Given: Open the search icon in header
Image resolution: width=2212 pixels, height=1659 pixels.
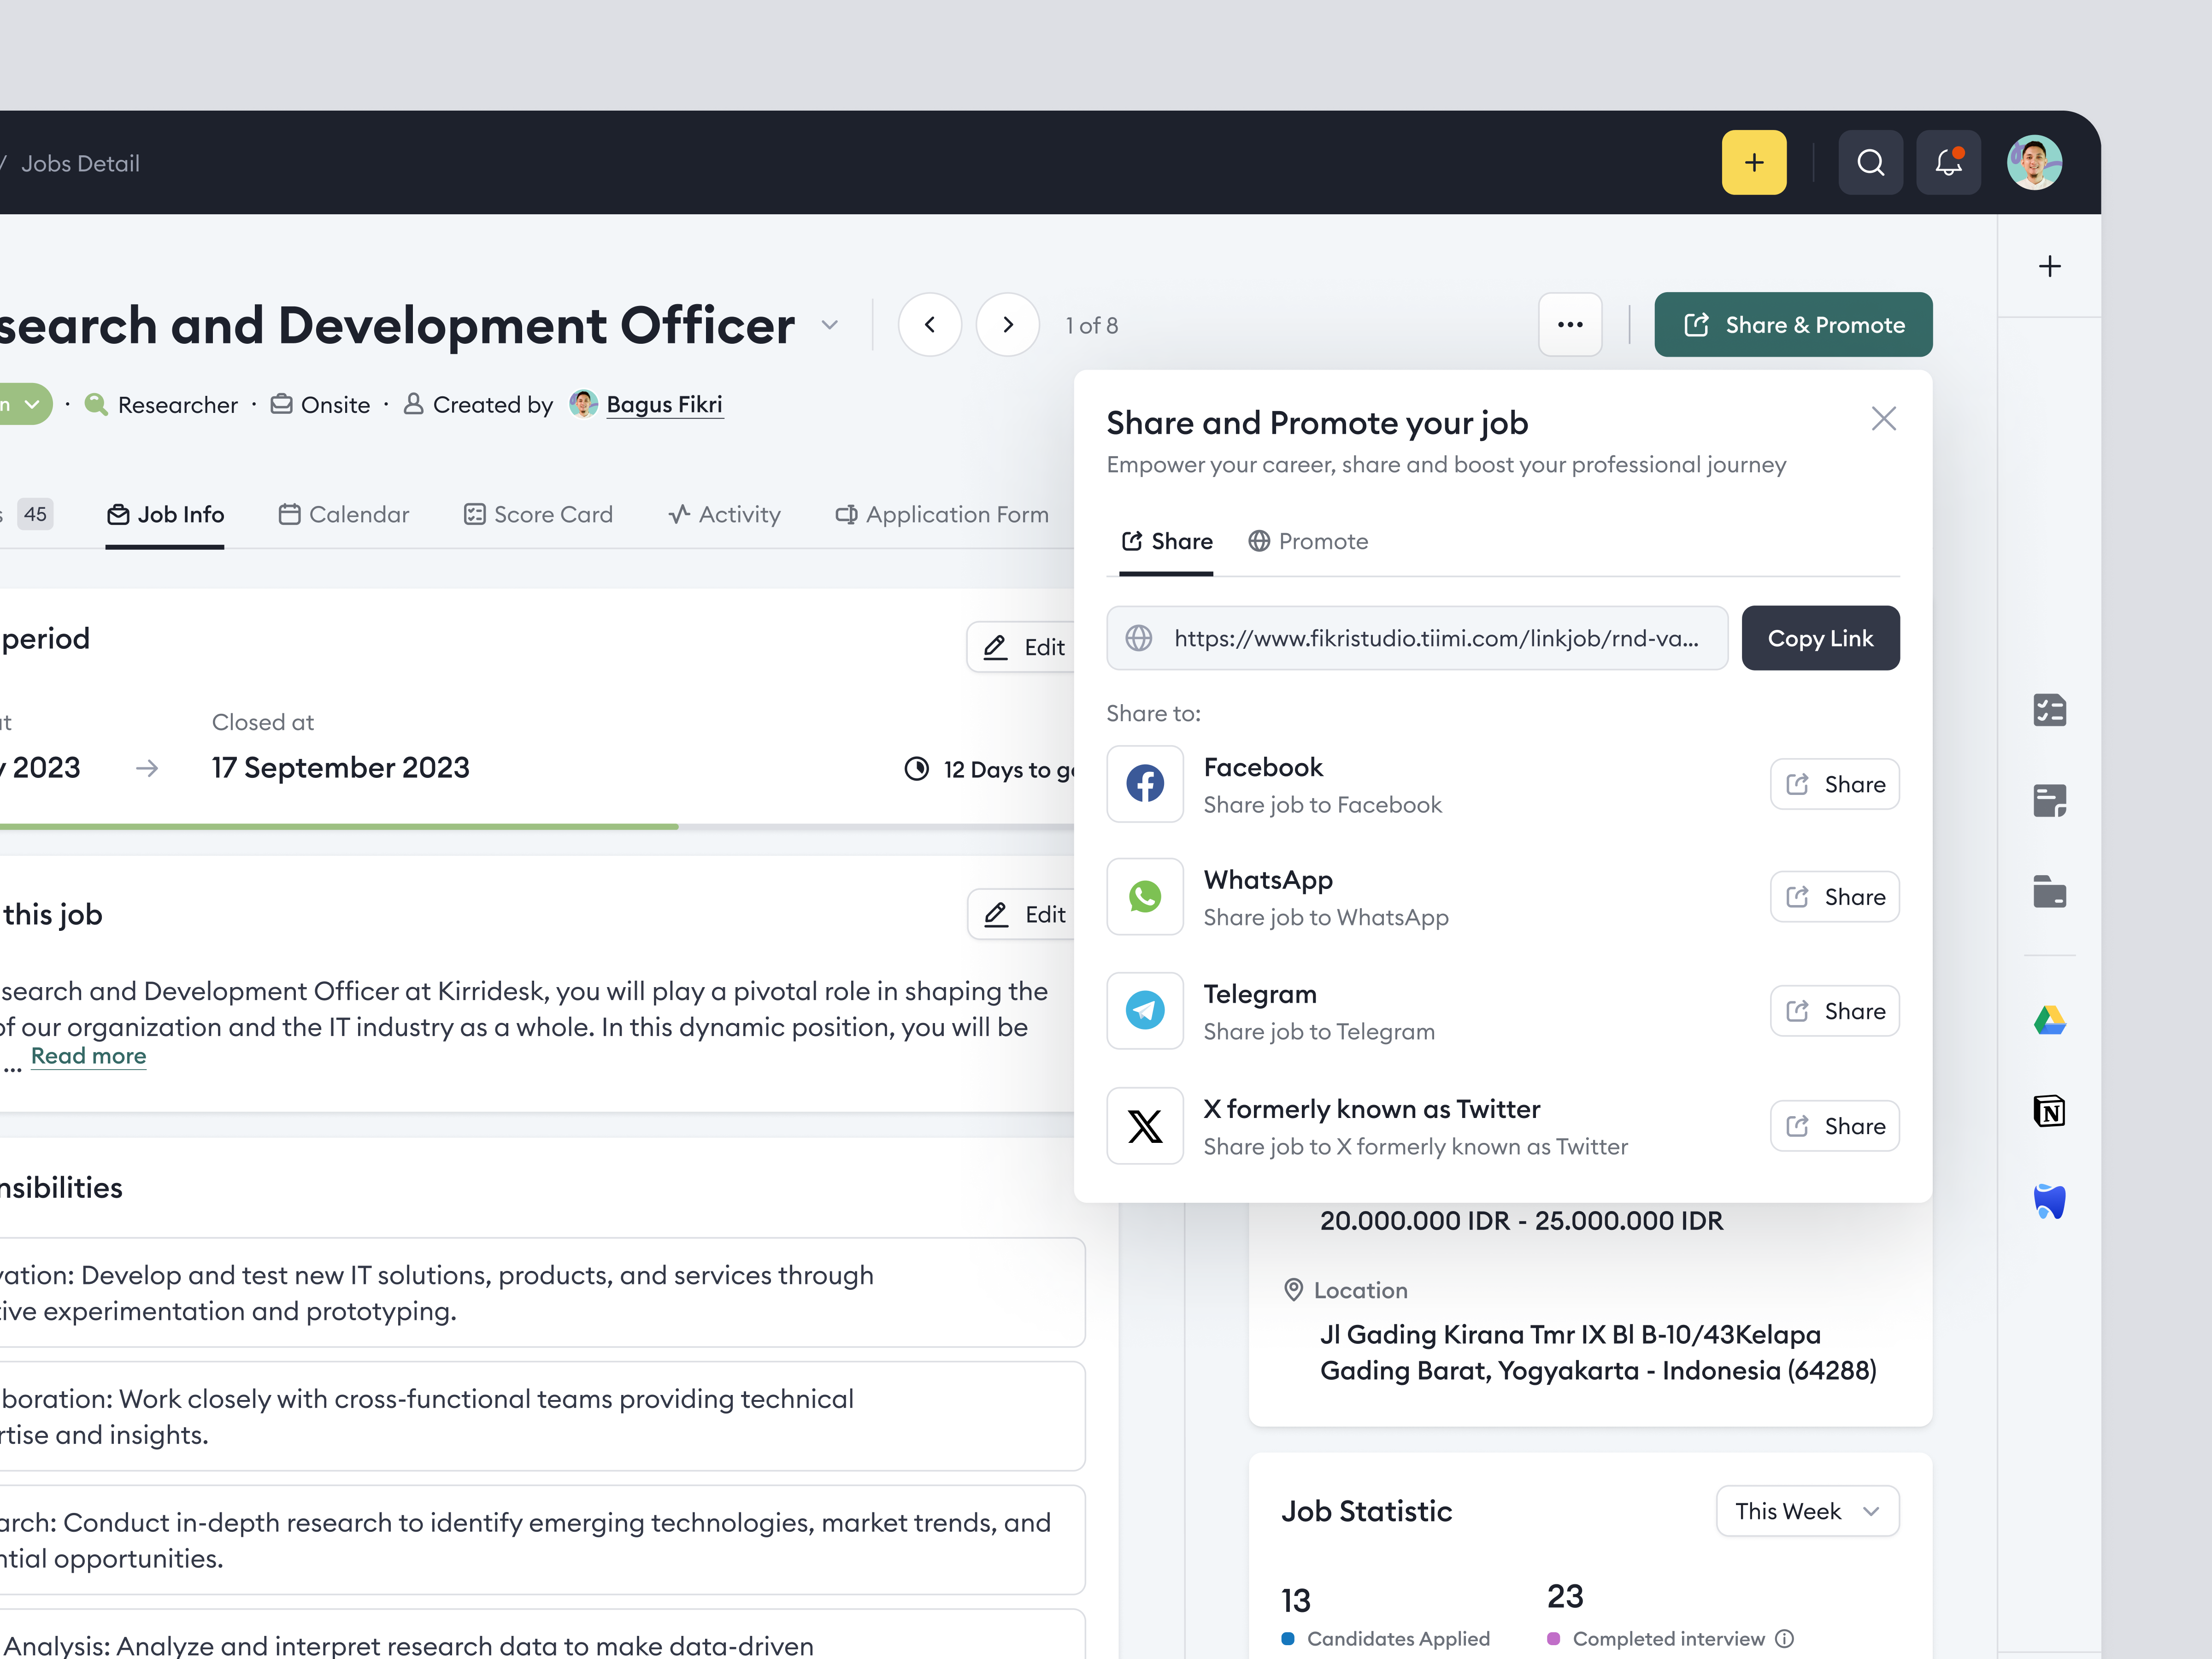Looking at the screenshot, I should coord(1870,162).
